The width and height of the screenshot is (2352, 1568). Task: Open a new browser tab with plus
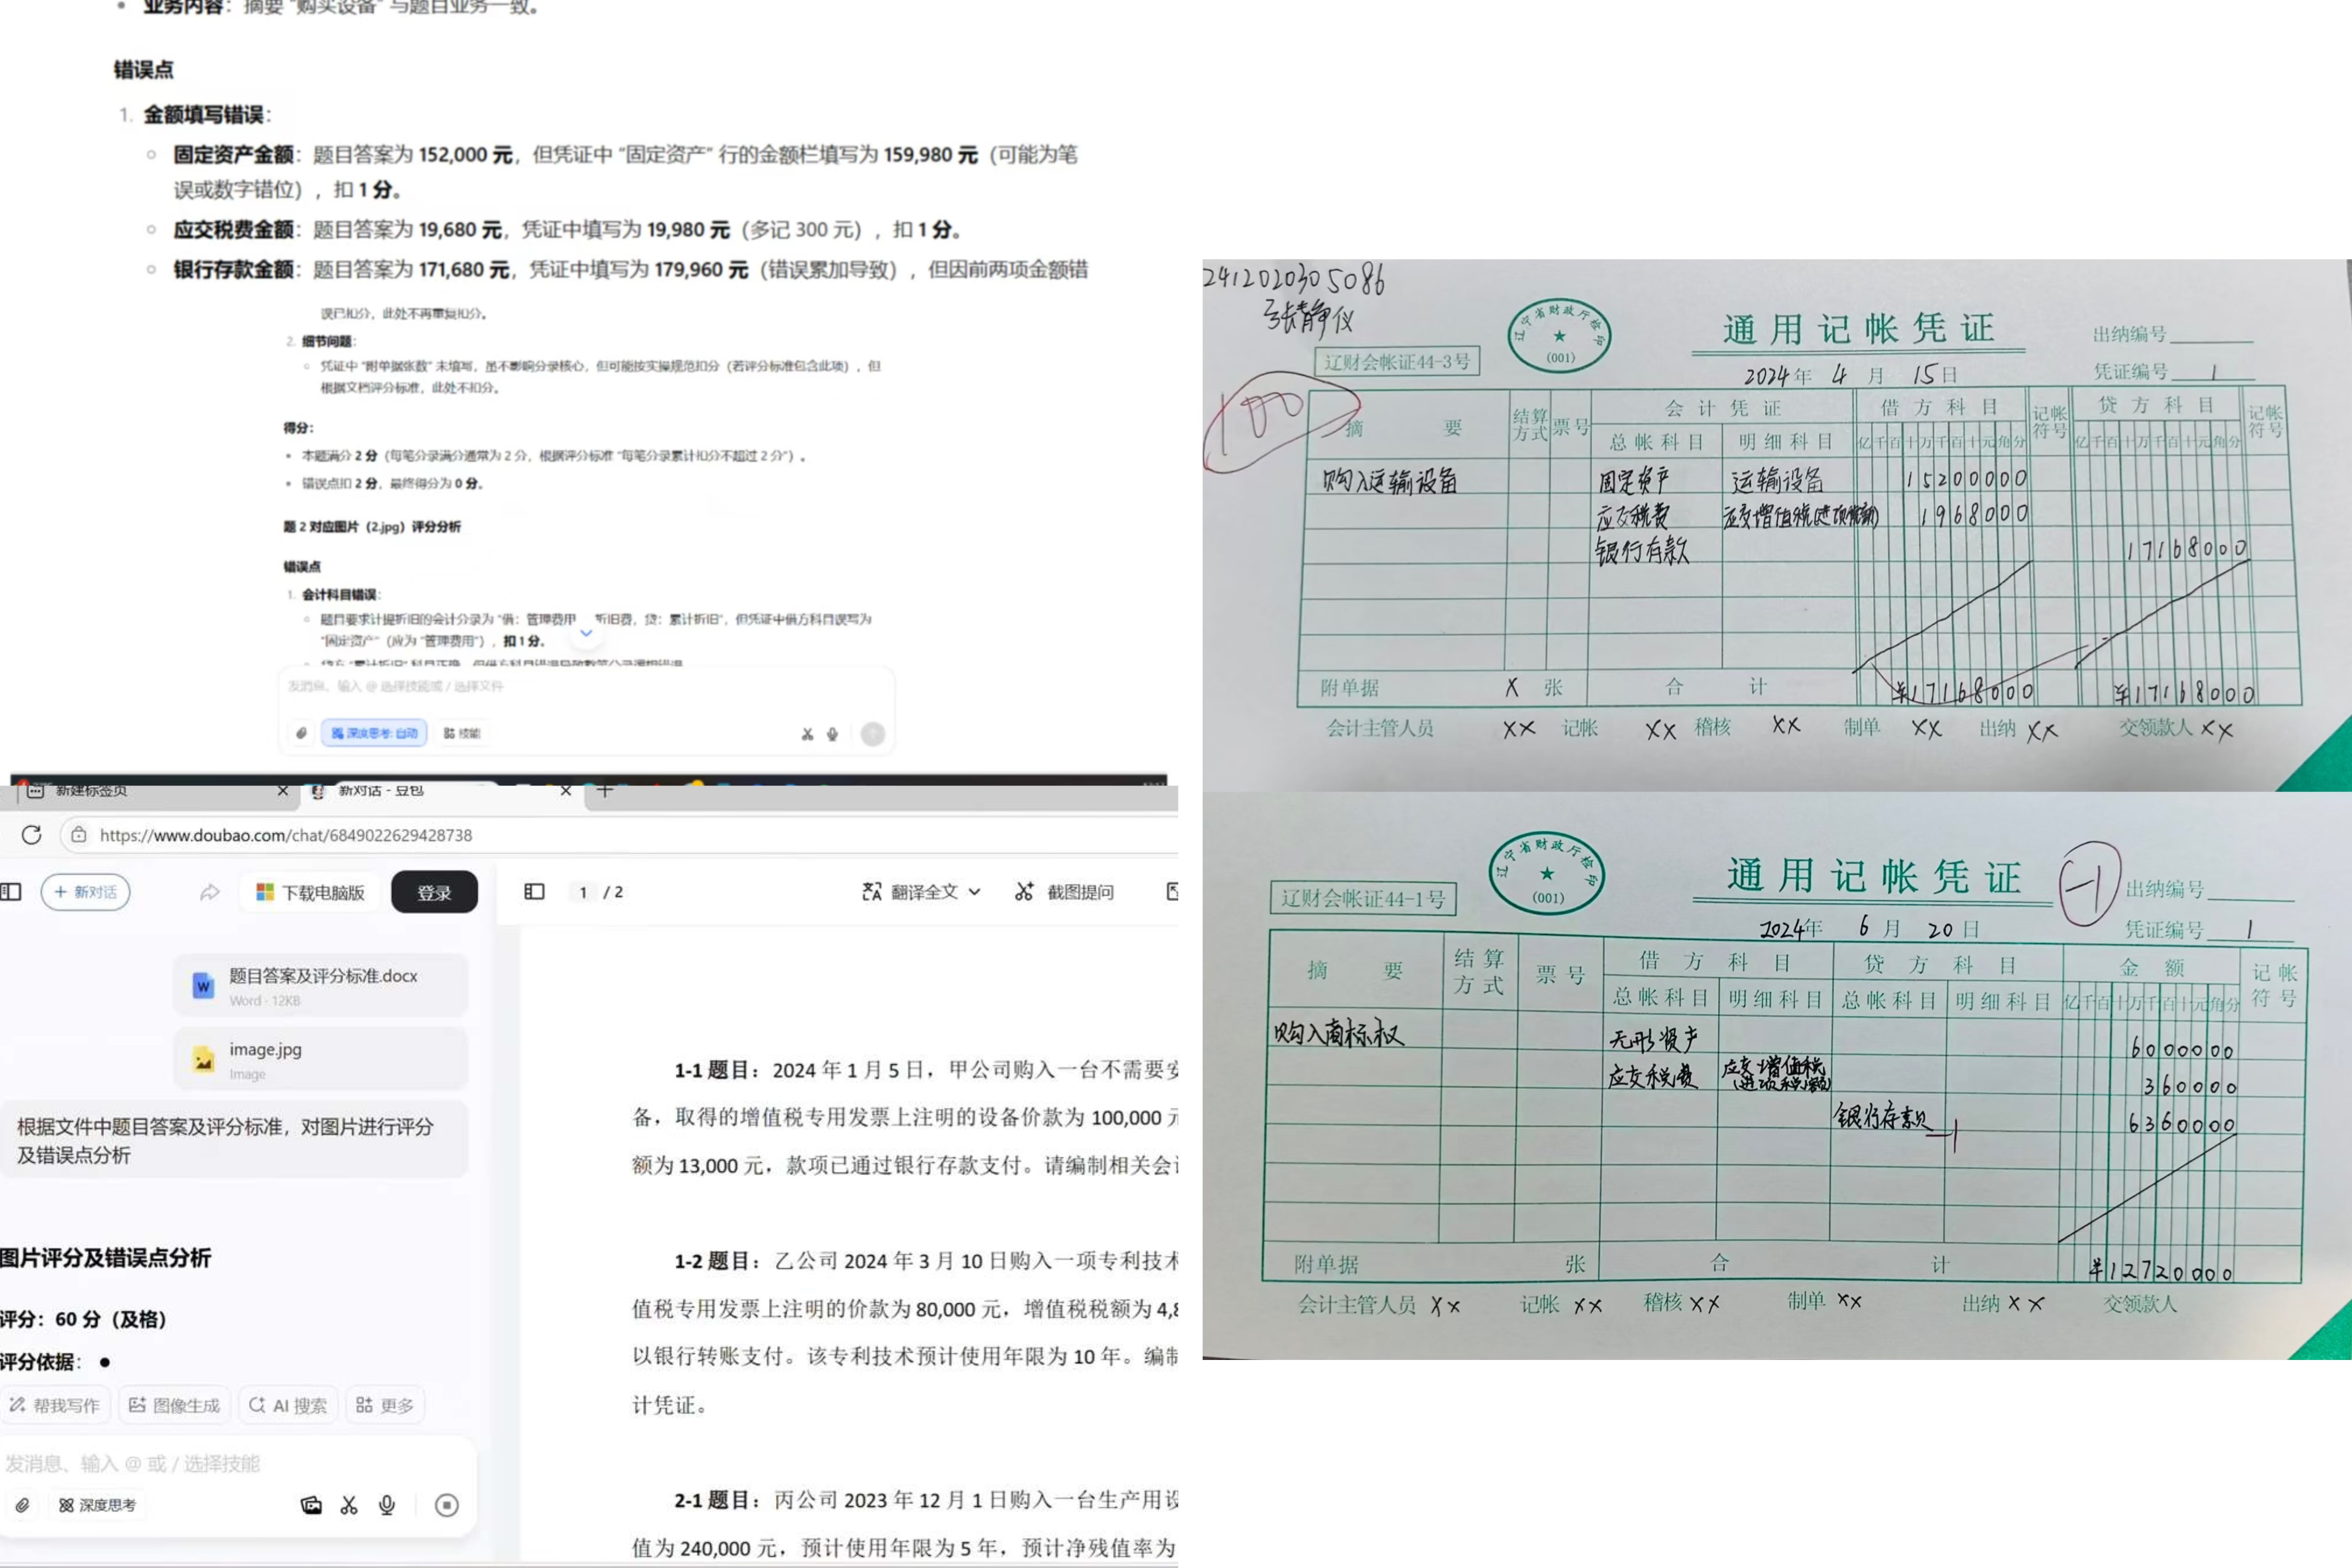[x=605, y=790]
